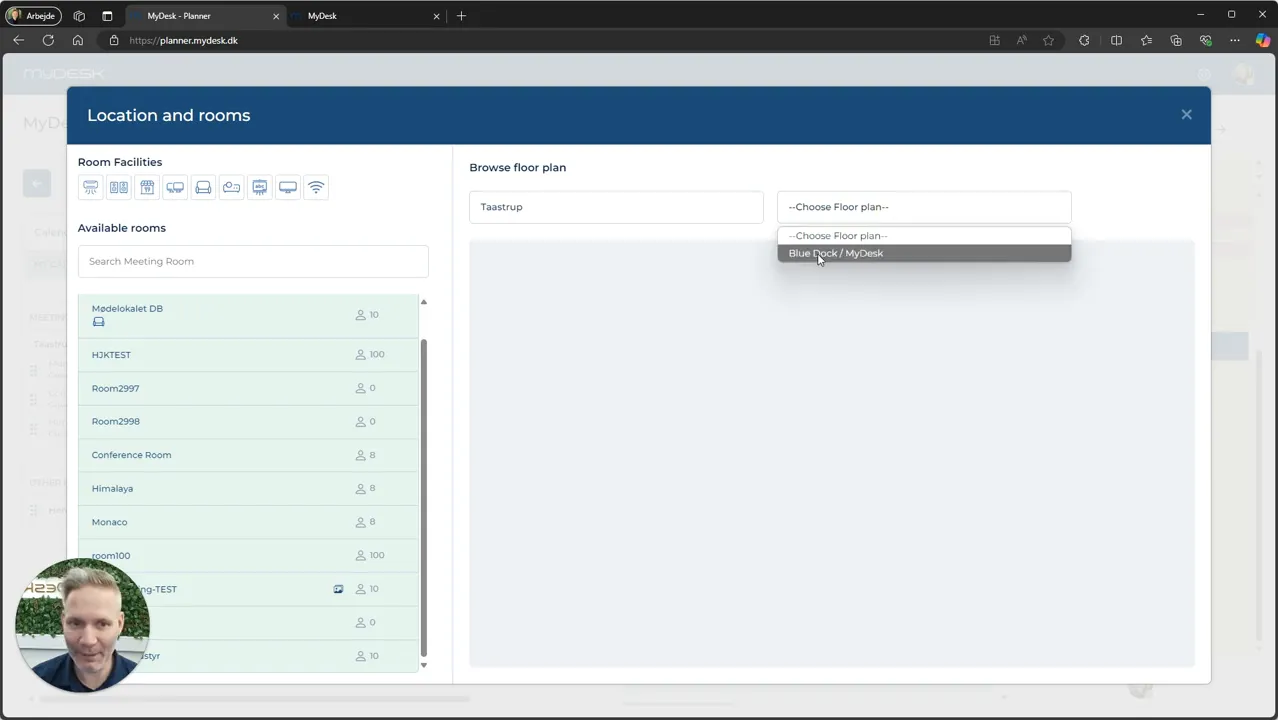Toggle the Wi-Fi facility filter
This screenshot has height=720, width=1278.
coord(316,187)
